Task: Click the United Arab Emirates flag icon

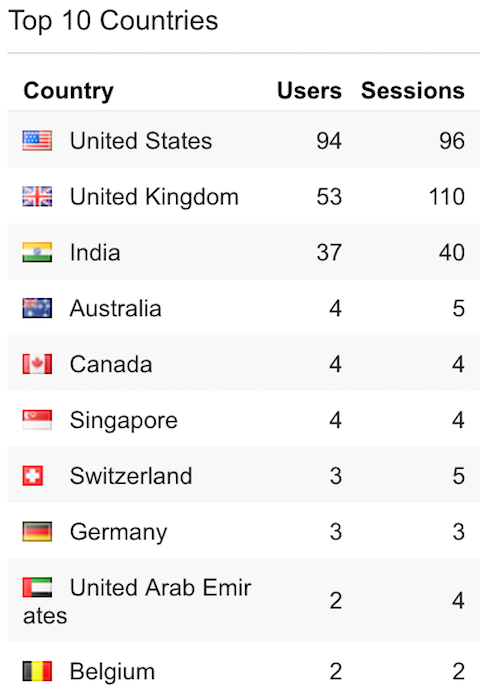Action: pyautogui.click(x=37, y=587)
